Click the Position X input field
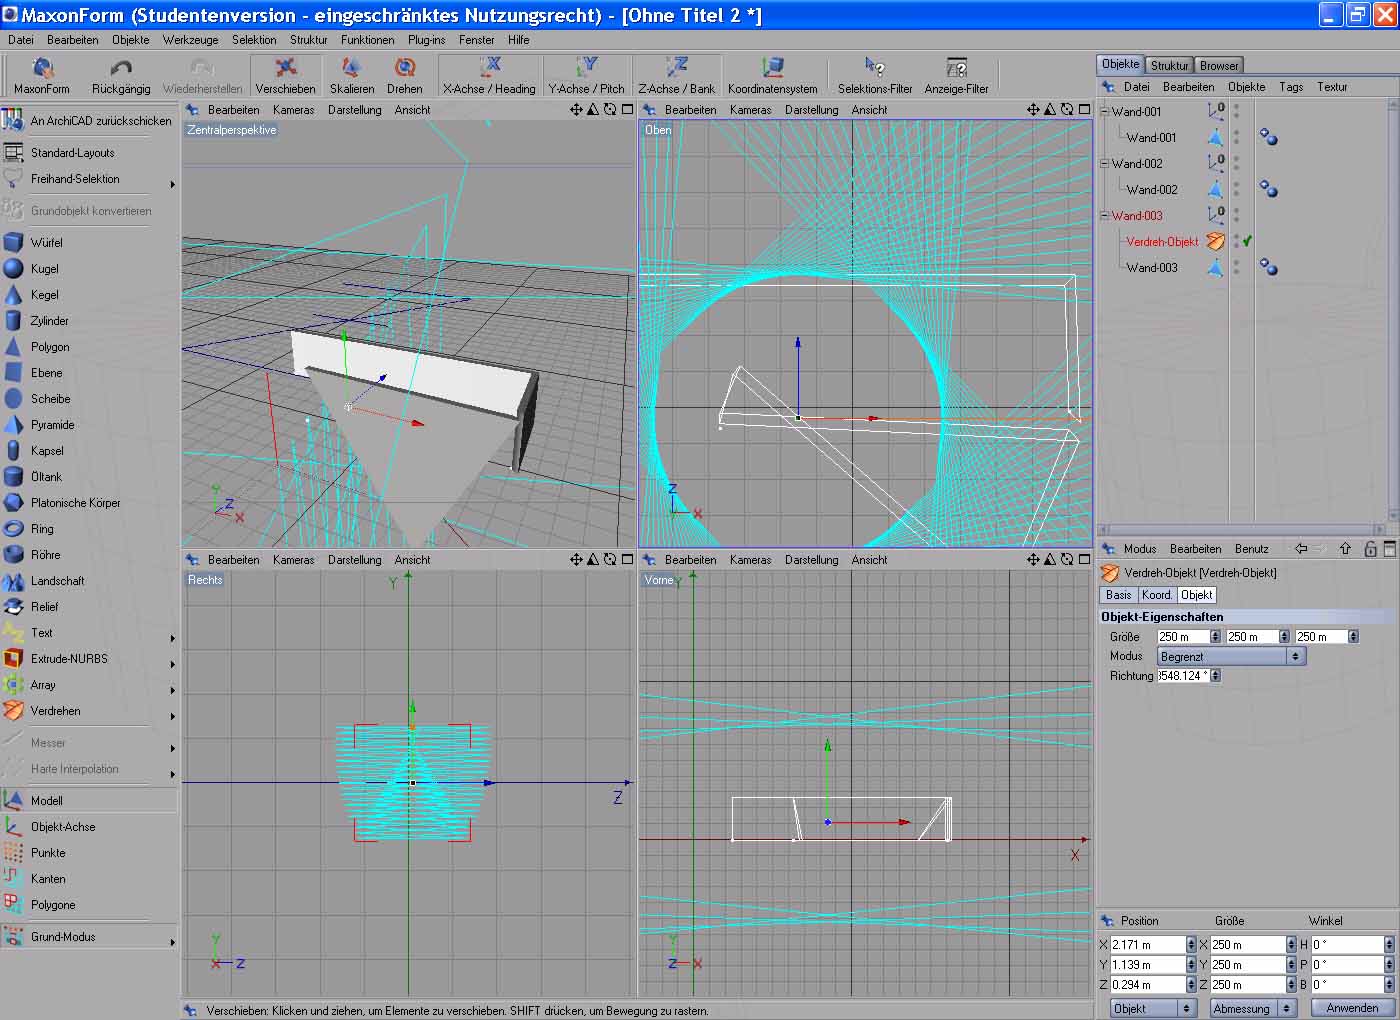 coord(1147,944)
